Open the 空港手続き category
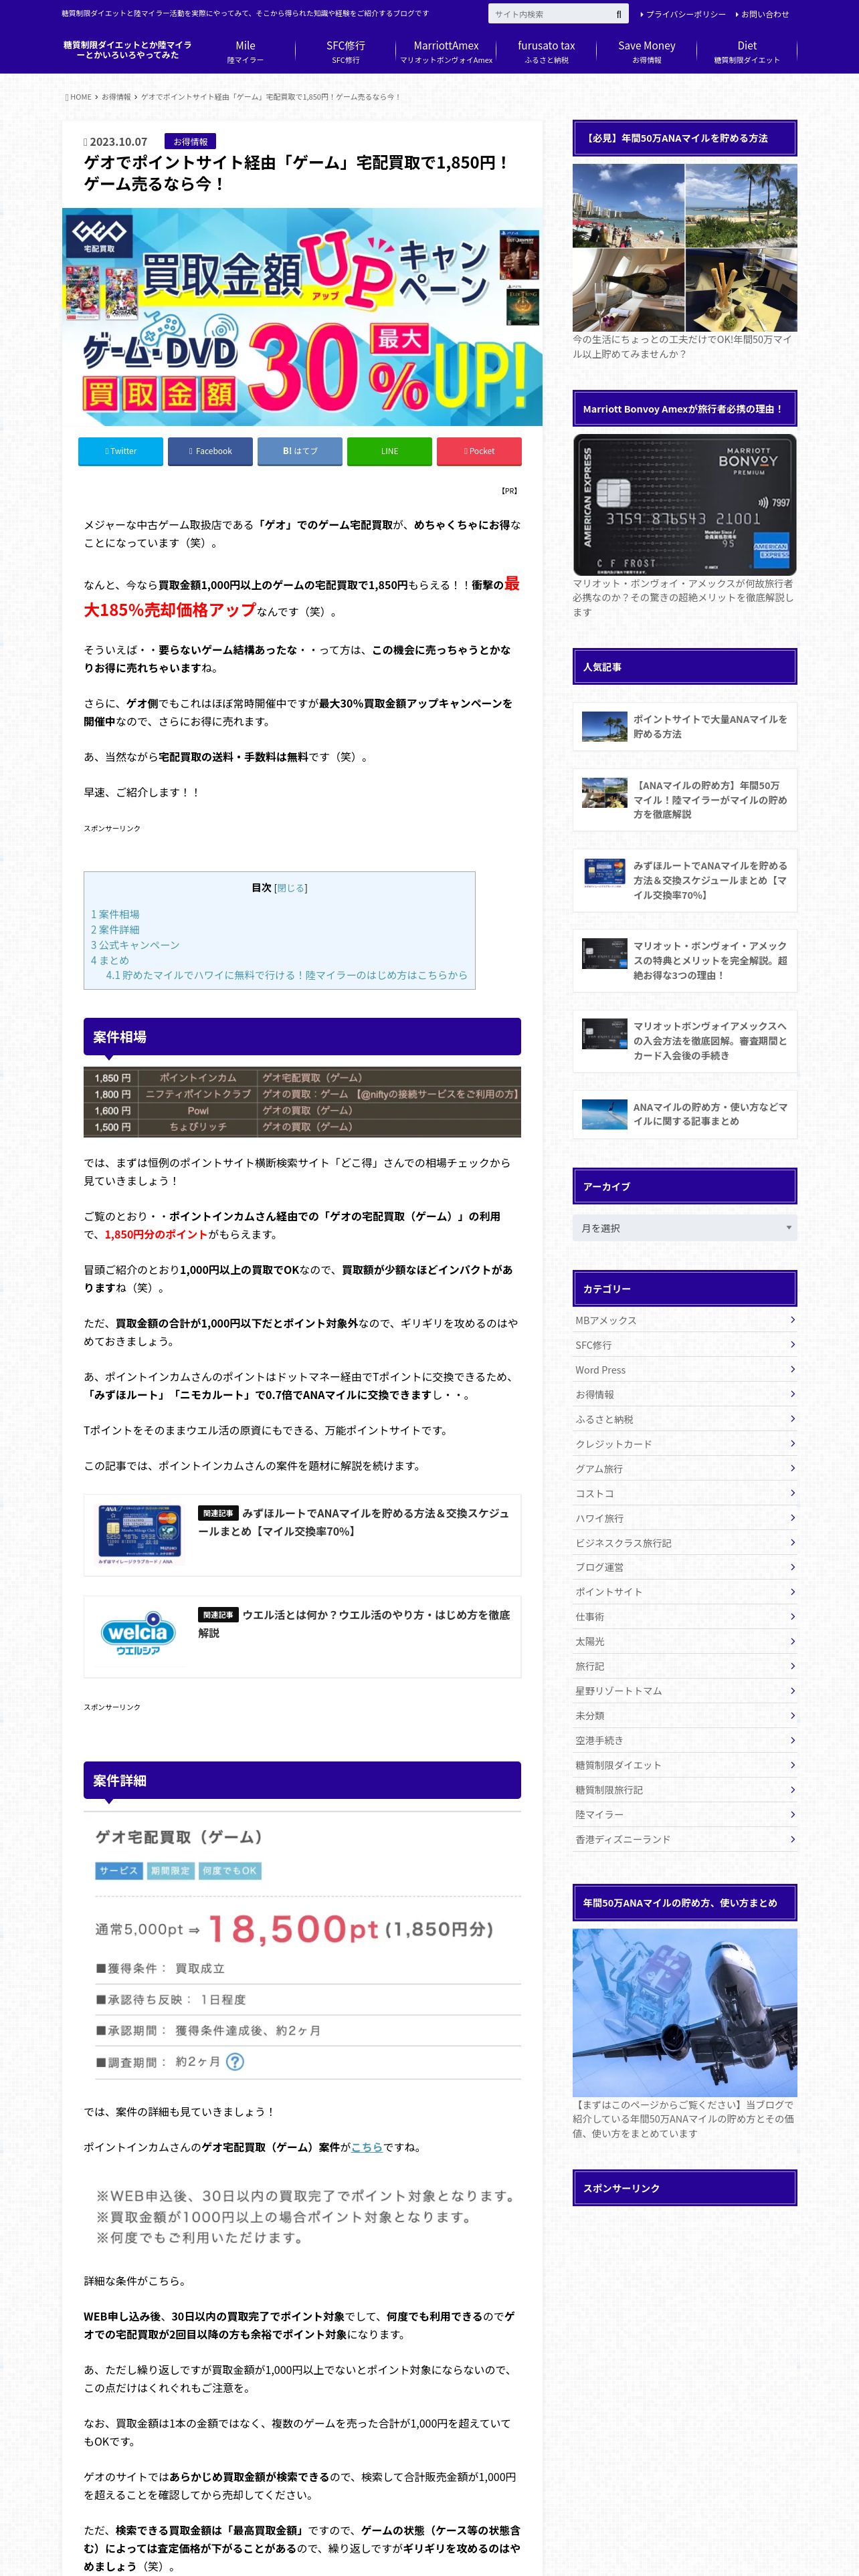The image size is (859, 2576). [x=685, y=1740]
